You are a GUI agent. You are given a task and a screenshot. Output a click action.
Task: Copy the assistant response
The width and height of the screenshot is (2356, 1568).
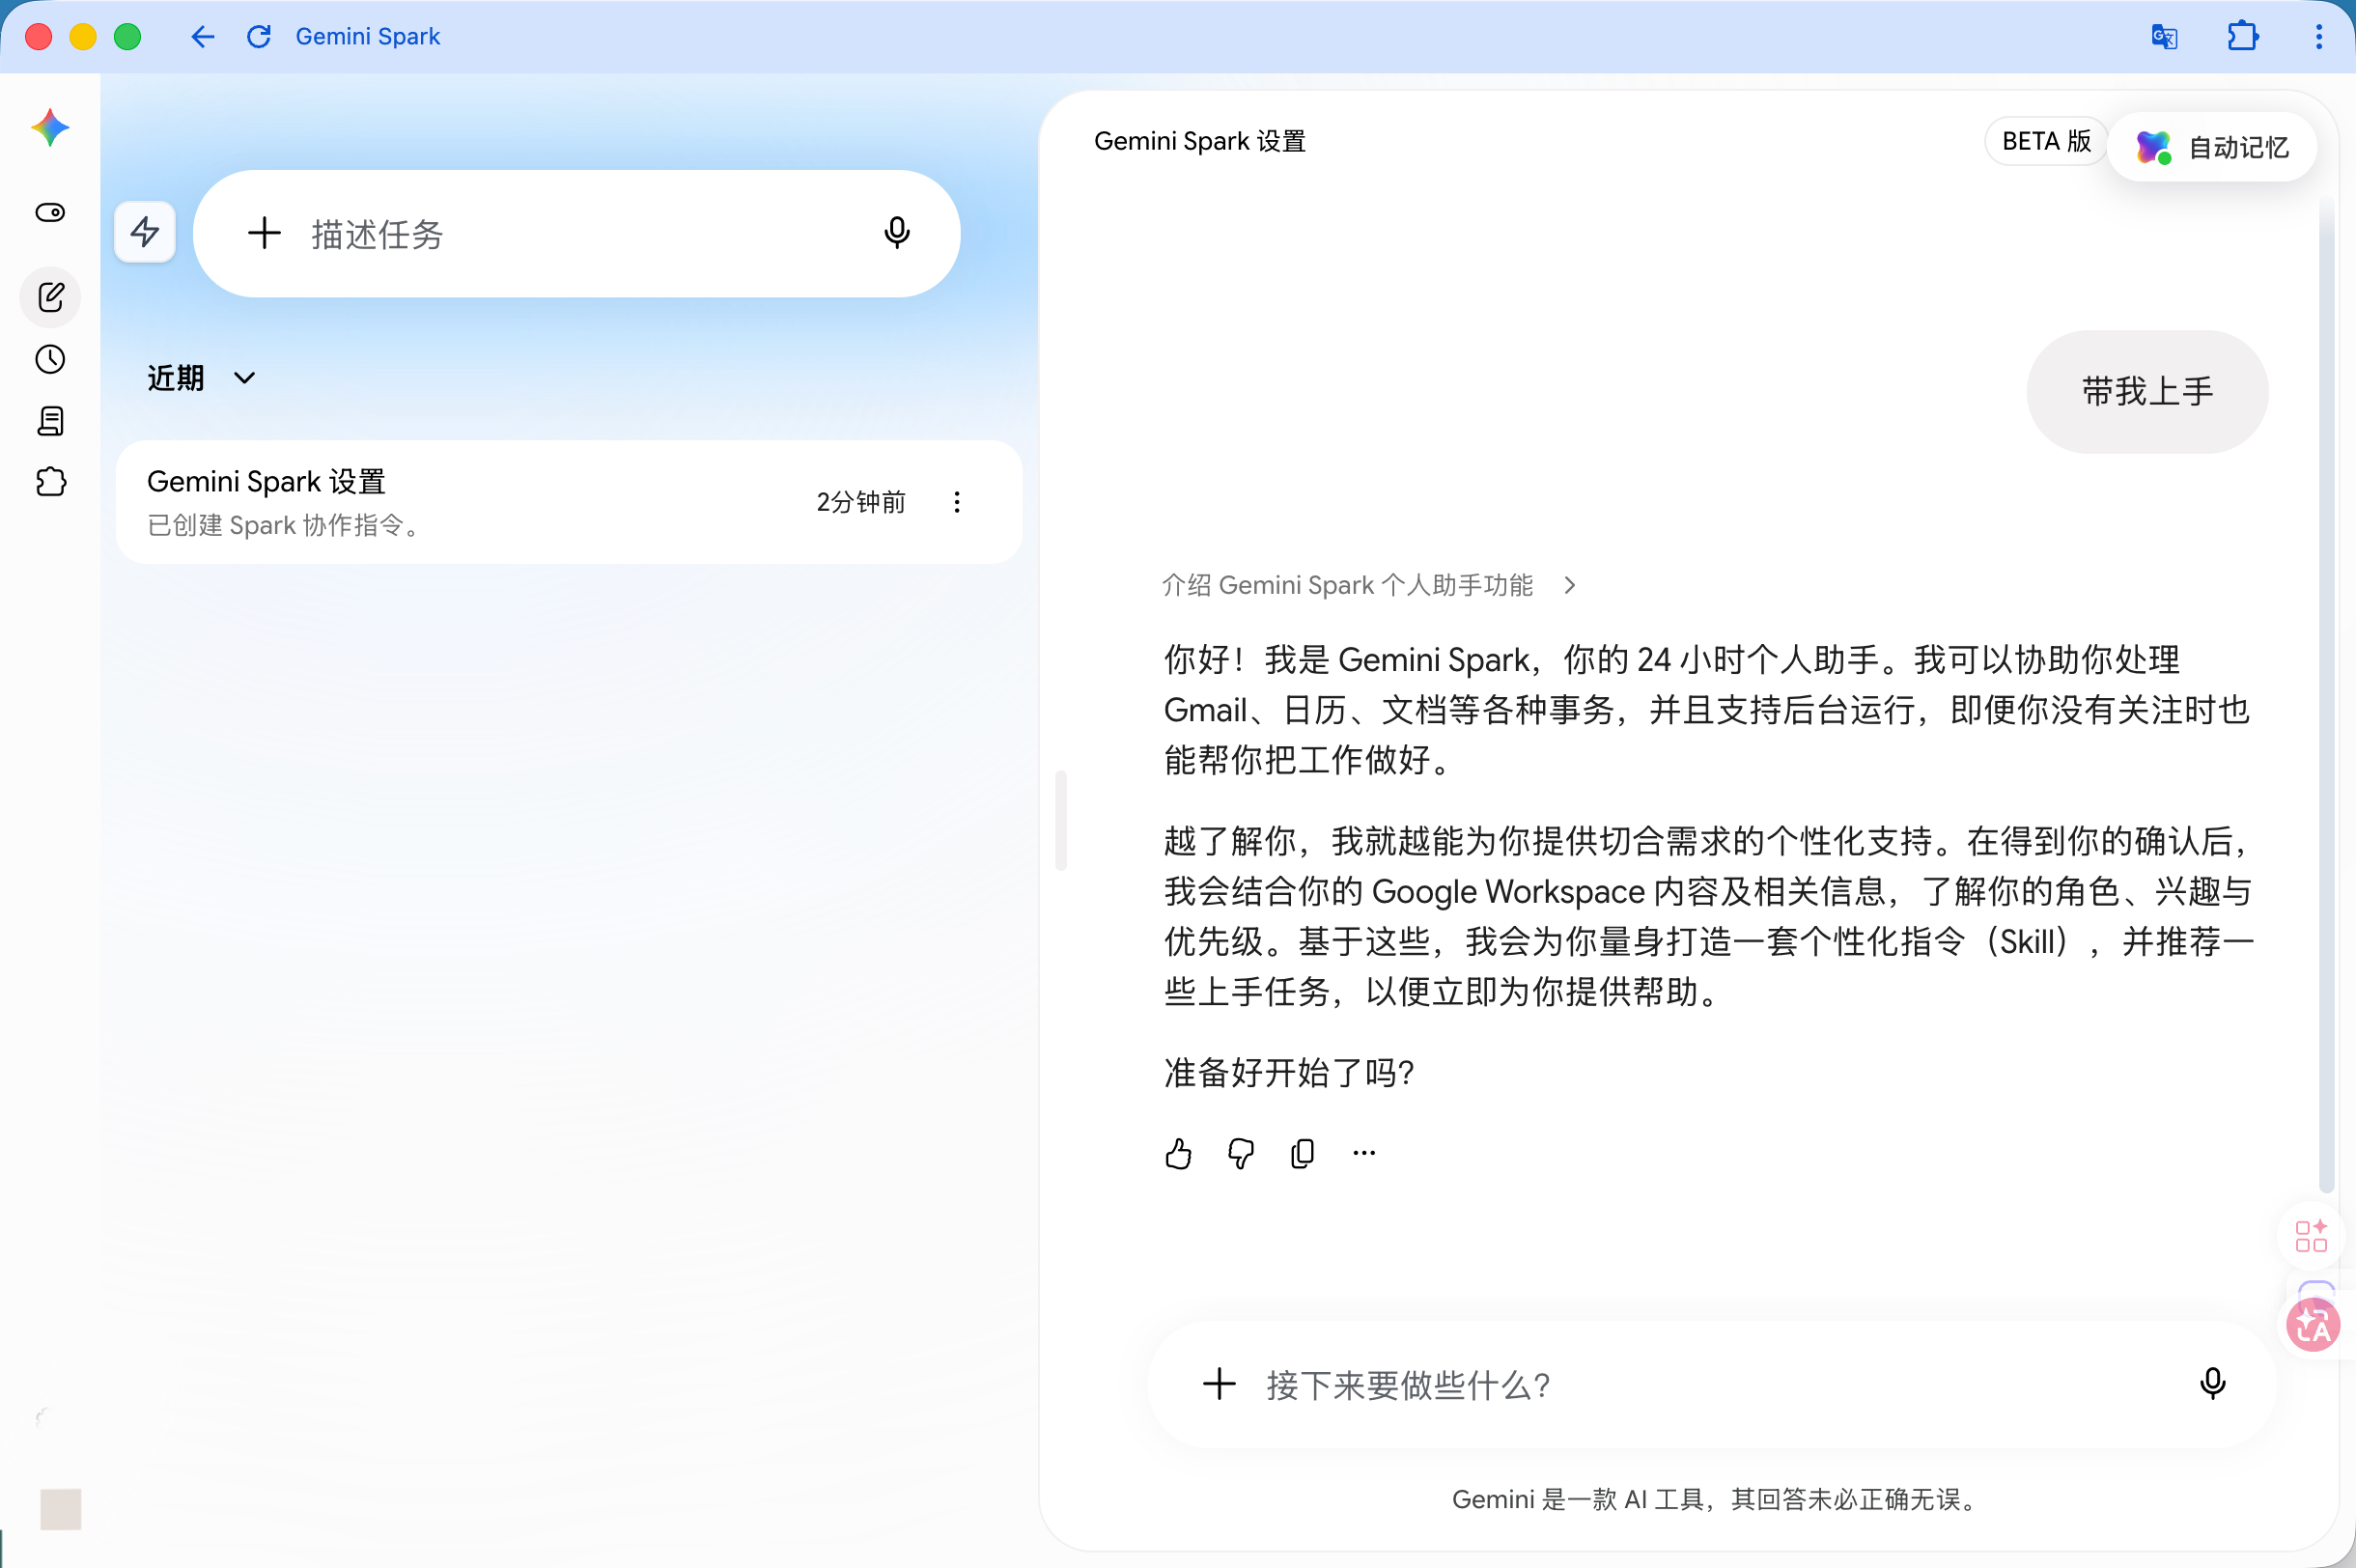1303,1154
